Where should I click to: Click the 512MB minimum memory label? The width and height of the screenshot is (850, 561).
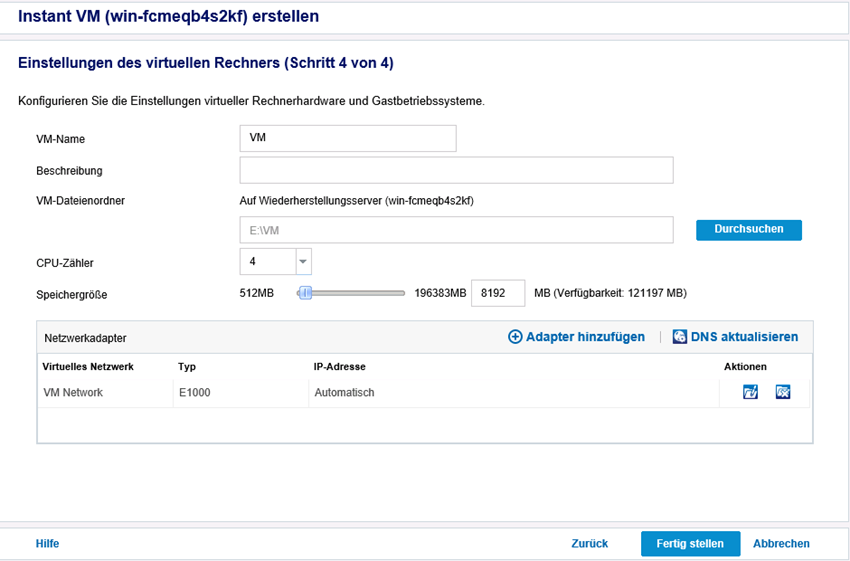[256, 293]
